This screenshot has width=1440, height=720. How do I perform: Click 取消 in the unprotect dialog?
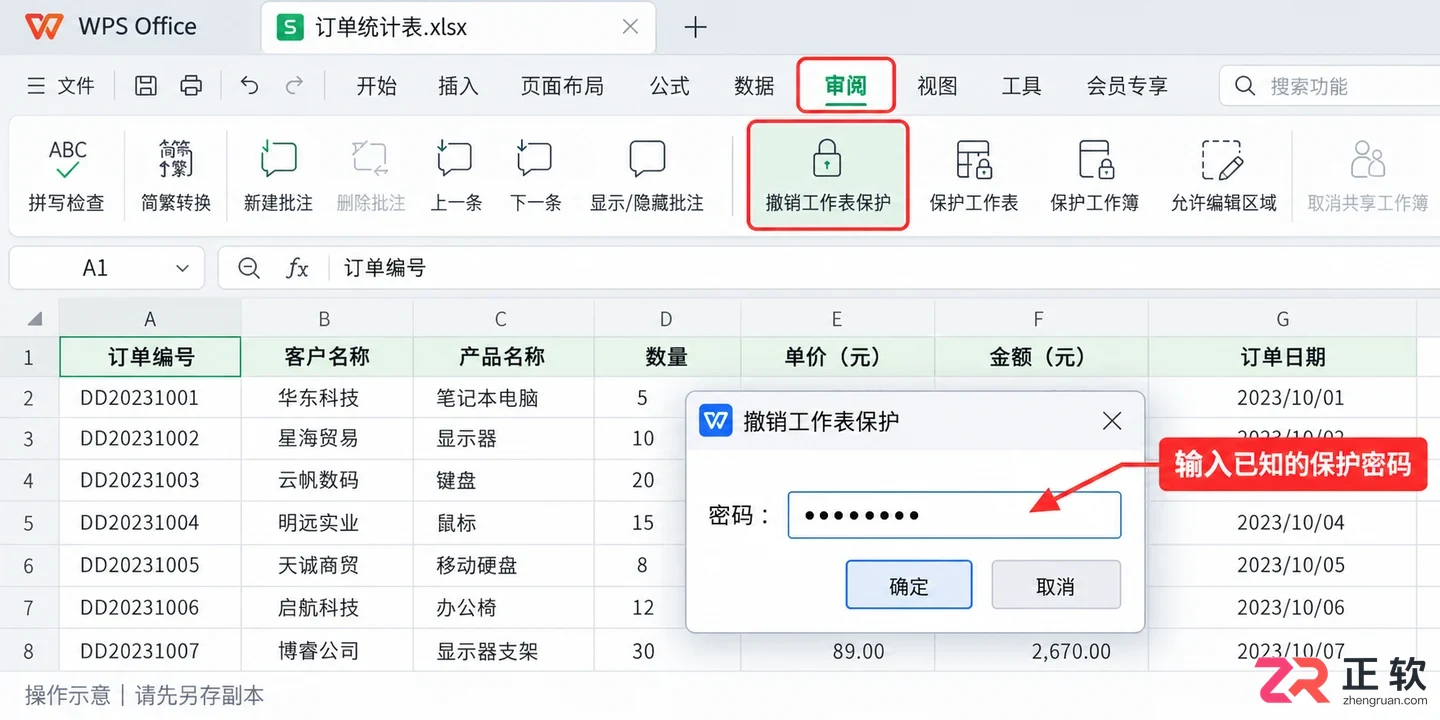[1056, 585]
